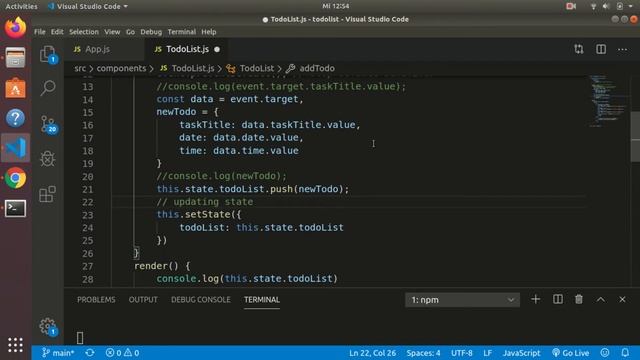
Task: Select Visual Studio Code in the dock
Action: 16,148
